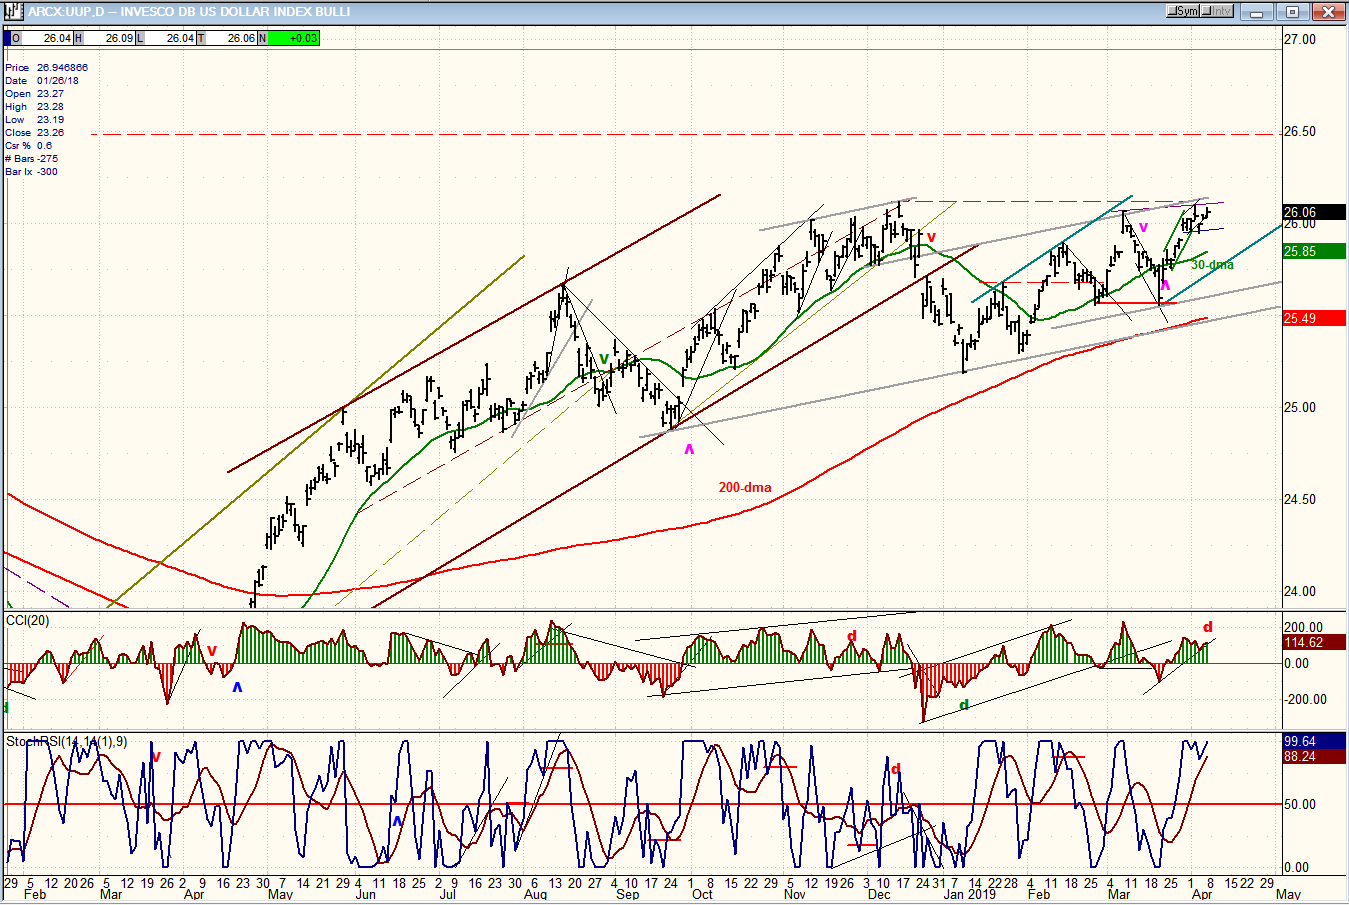Click the 24.50 price axis label
This screenshot has height=905, width=1349.
(x=1300, y=500)
